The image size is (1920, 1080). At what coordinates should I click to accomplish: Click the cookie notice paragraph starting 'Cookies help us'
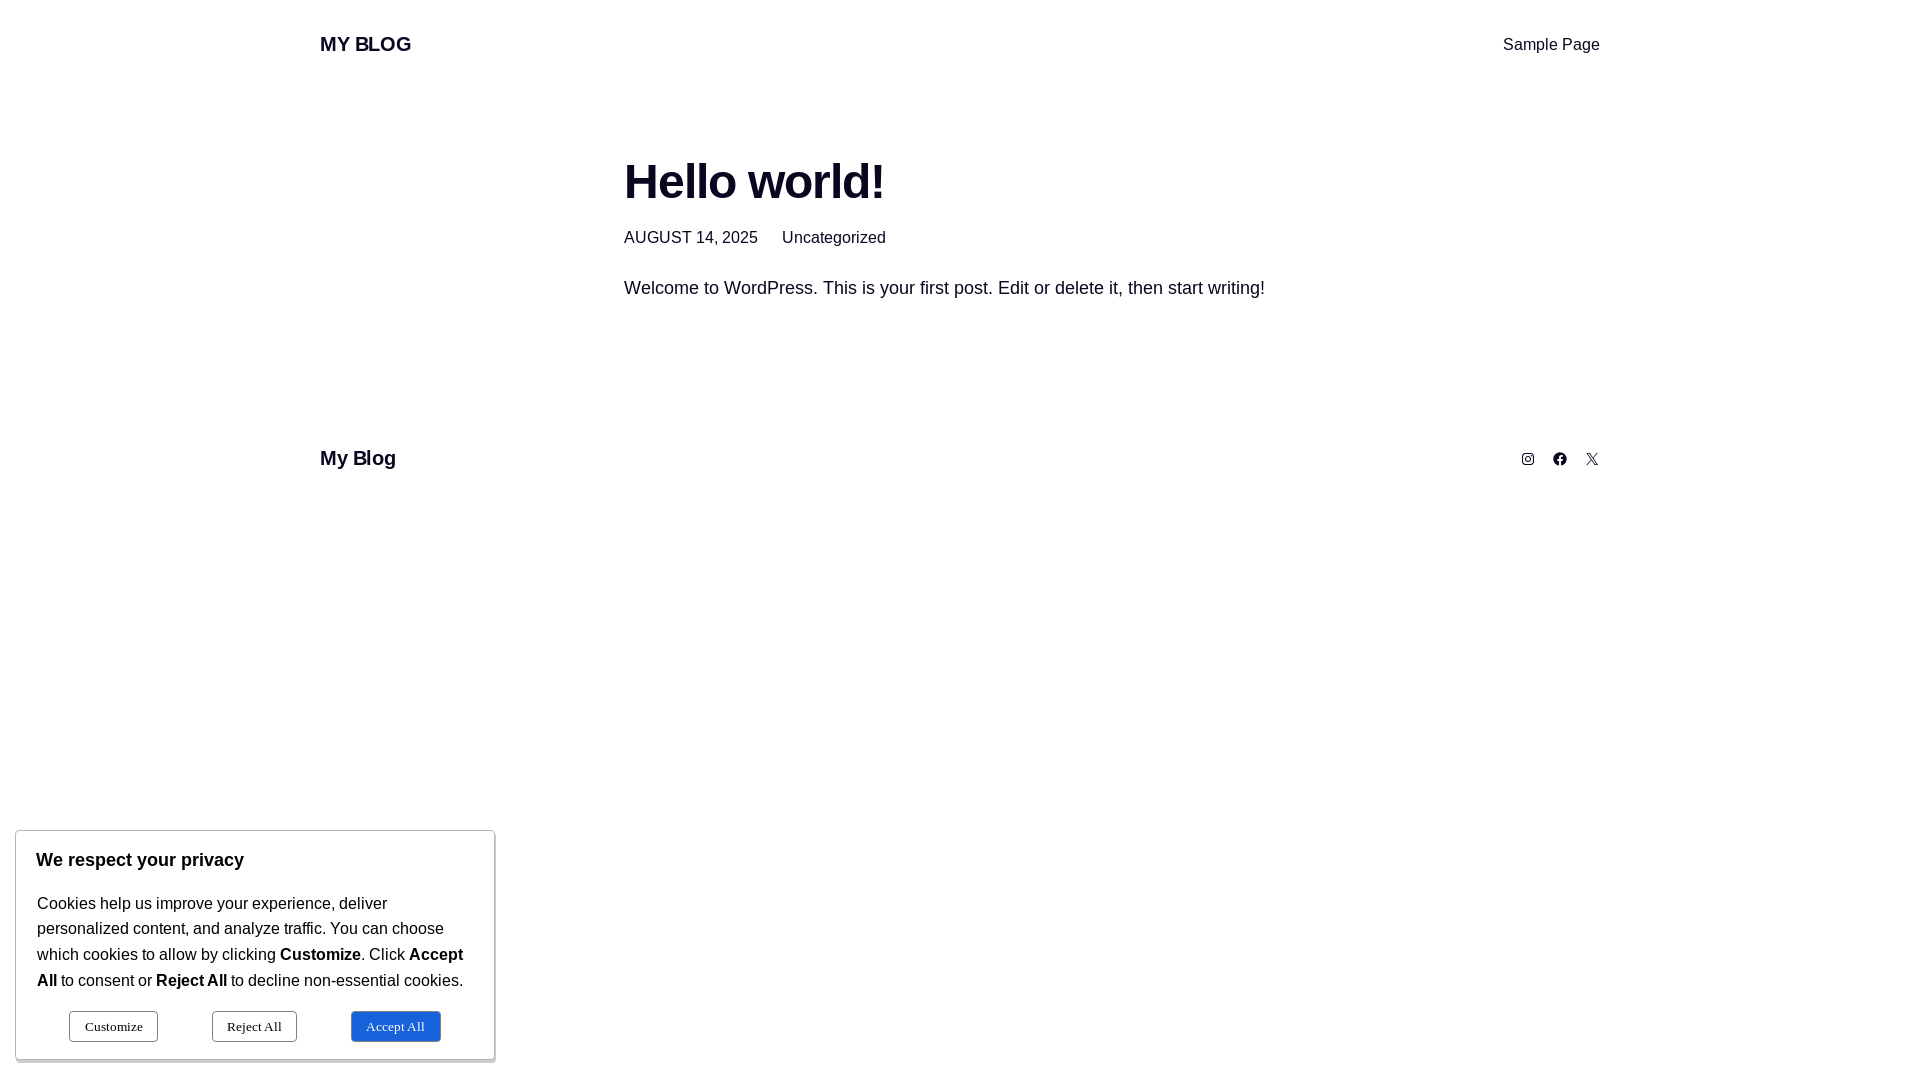tap(250, 942)
